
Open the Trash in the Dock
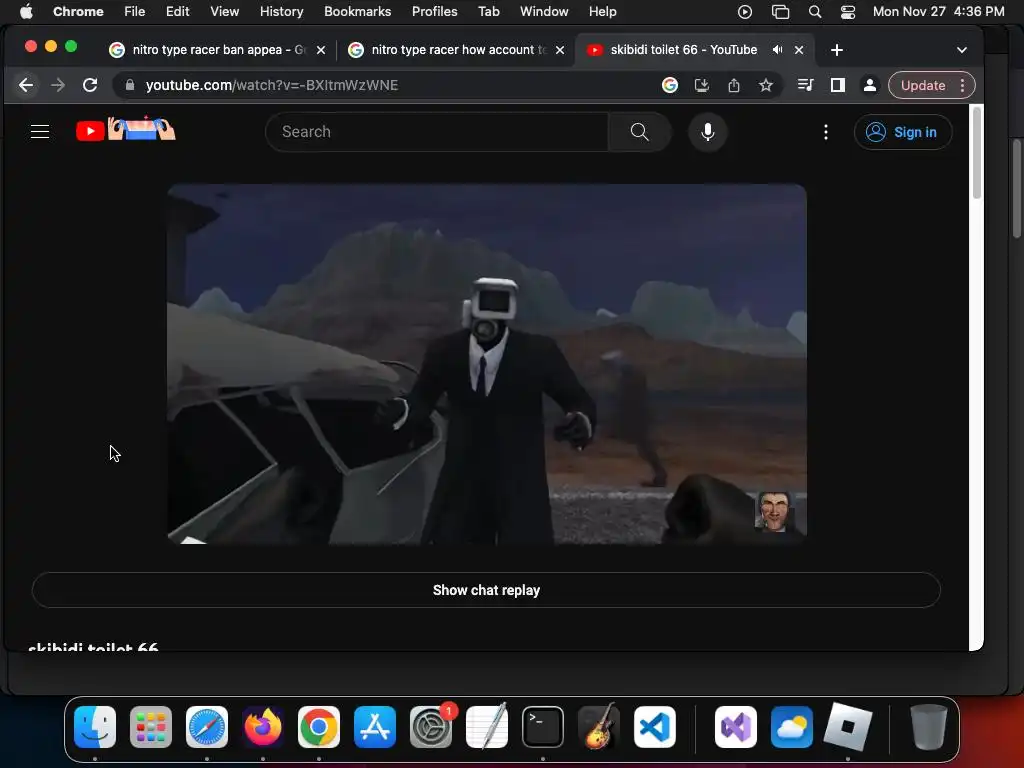point(928,727)
